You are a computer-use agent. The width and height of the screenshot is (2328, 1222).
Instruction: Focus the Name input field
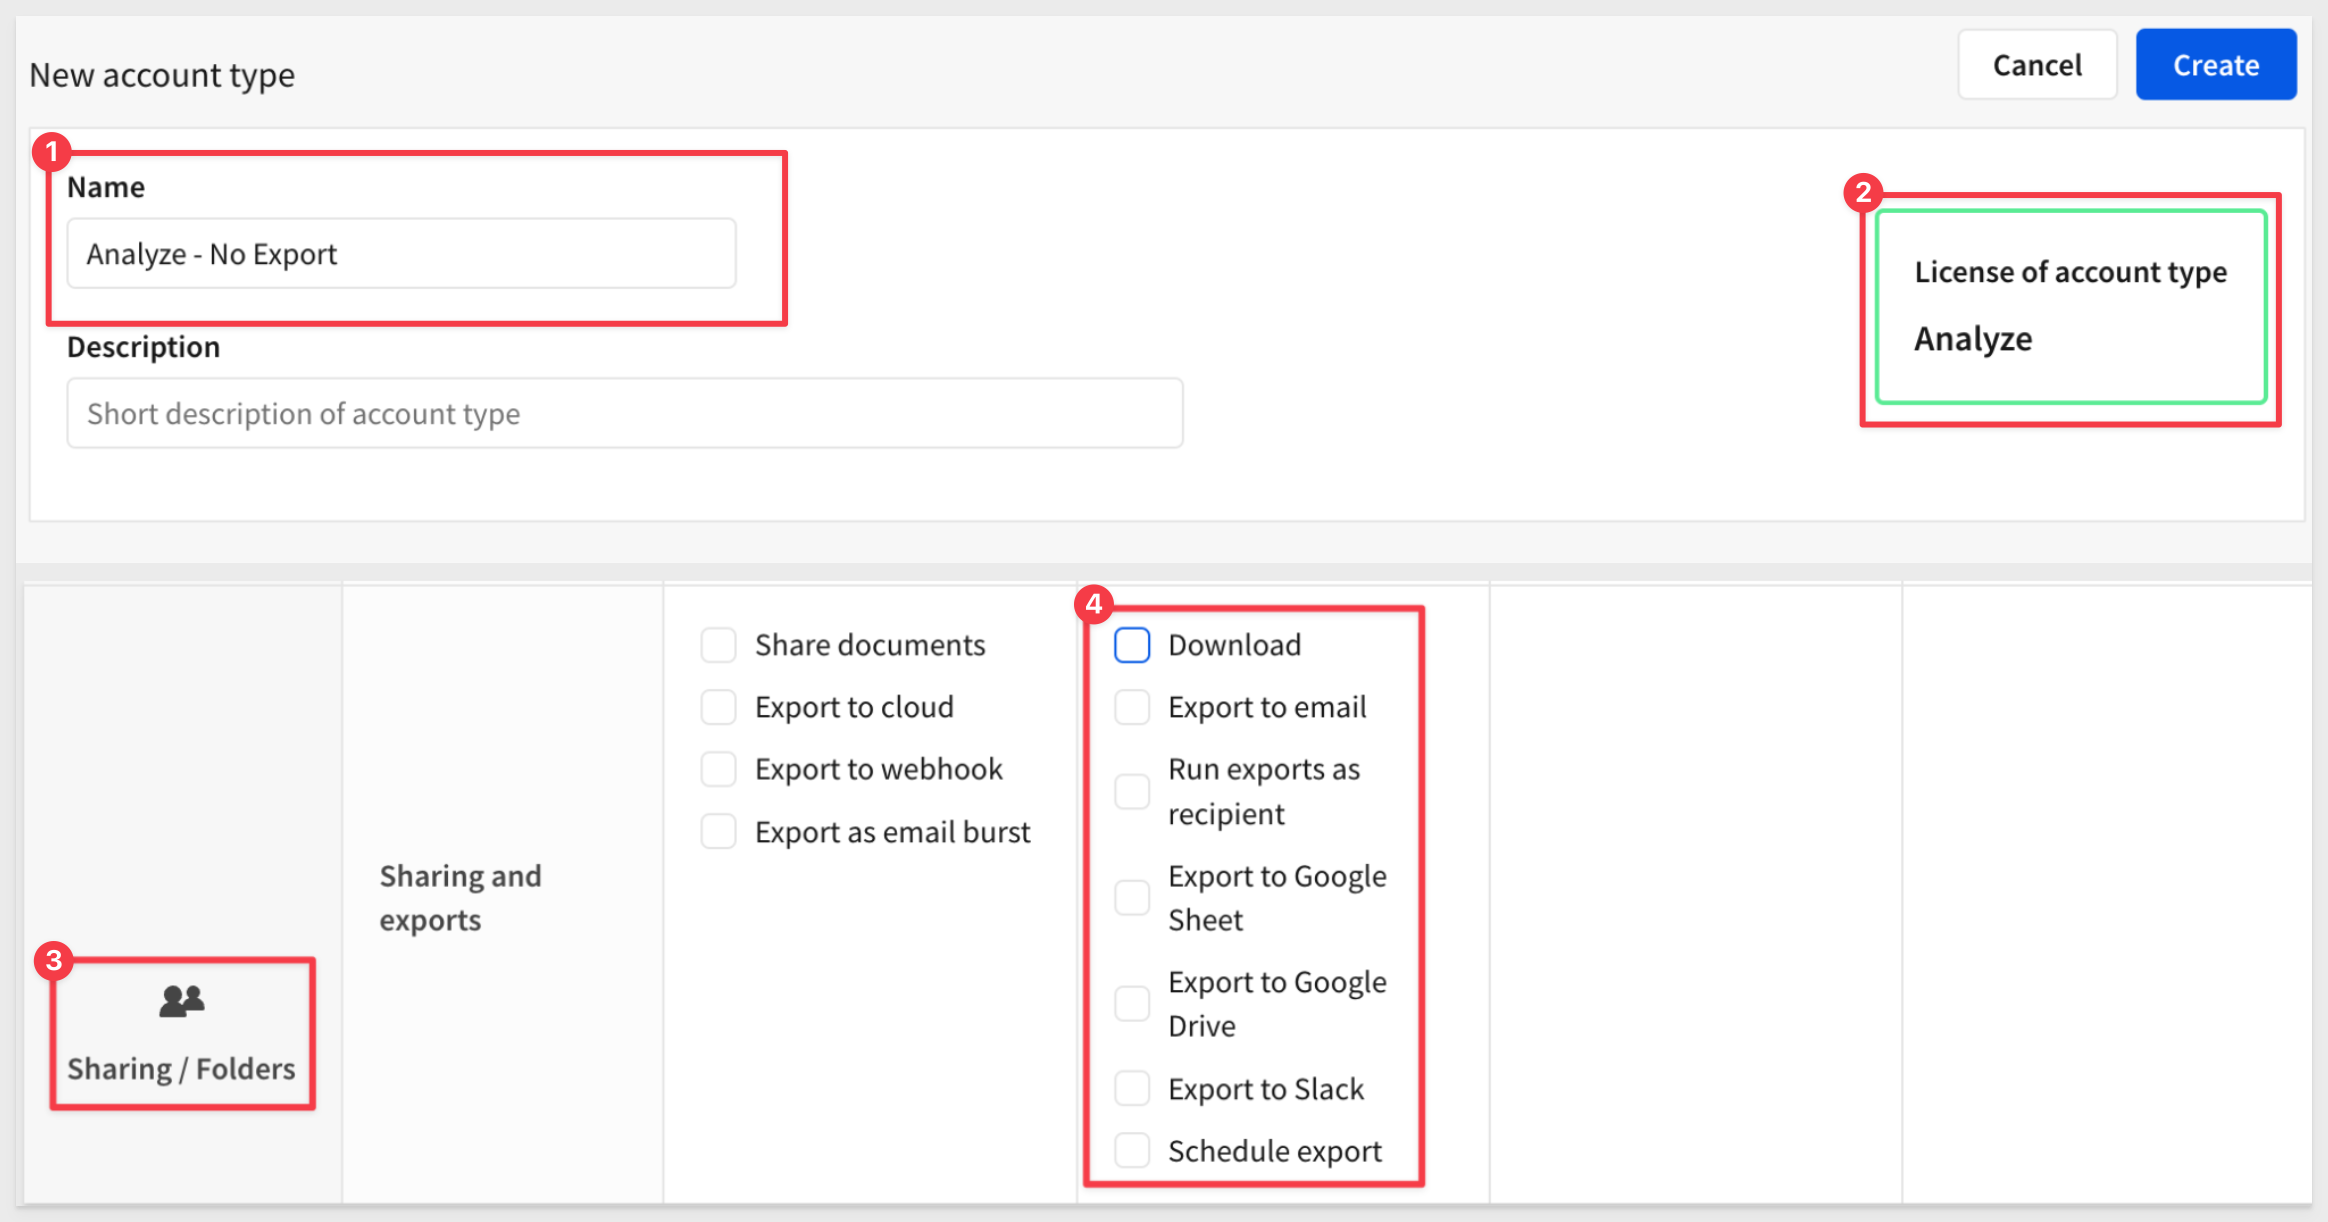[401, 254]
